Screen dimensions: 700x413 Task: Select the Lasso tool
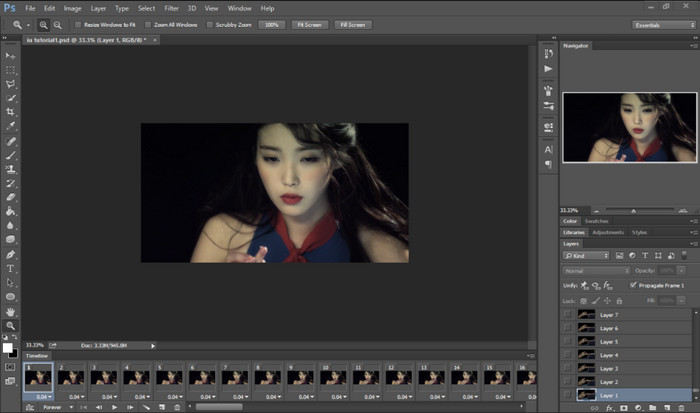pyautogui.click(x=11, y=84)
